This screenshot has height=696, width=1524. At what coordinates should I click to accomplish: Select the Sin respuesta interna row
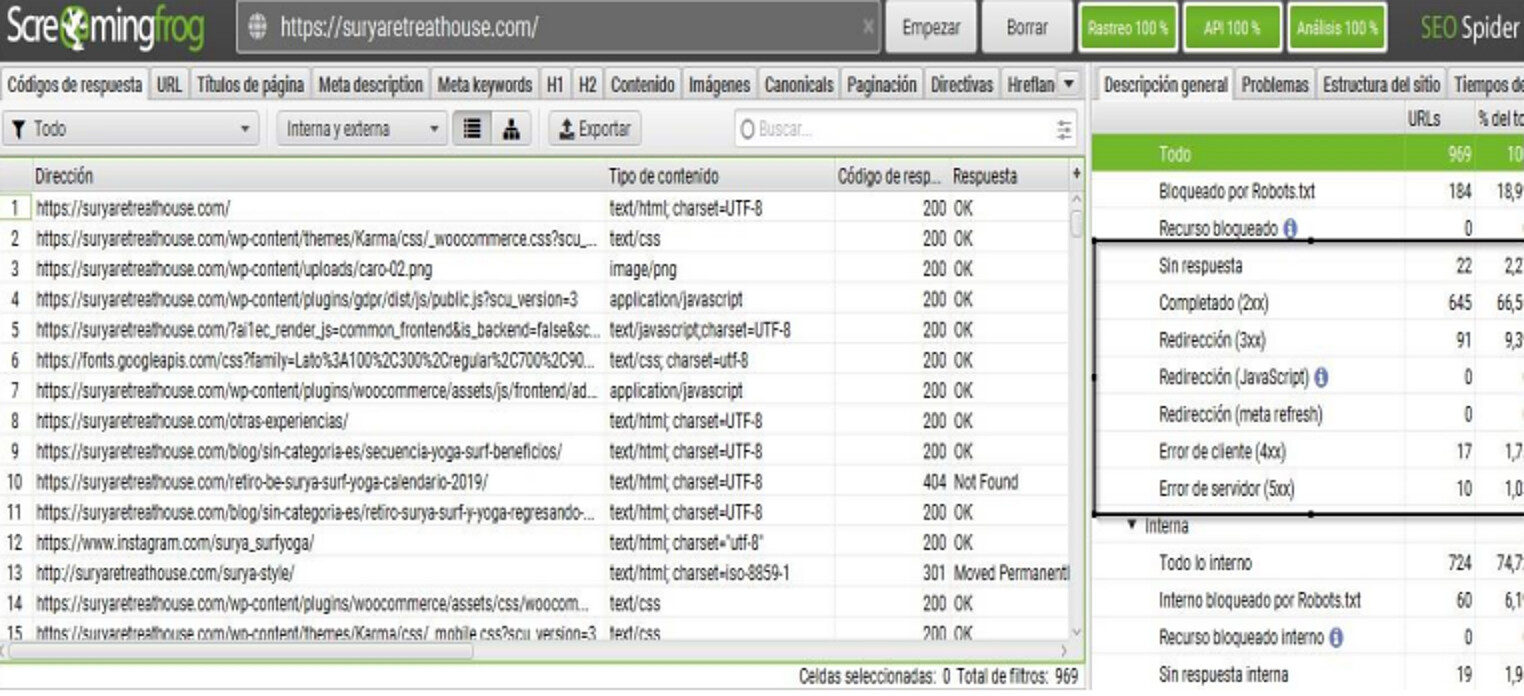1308,674
